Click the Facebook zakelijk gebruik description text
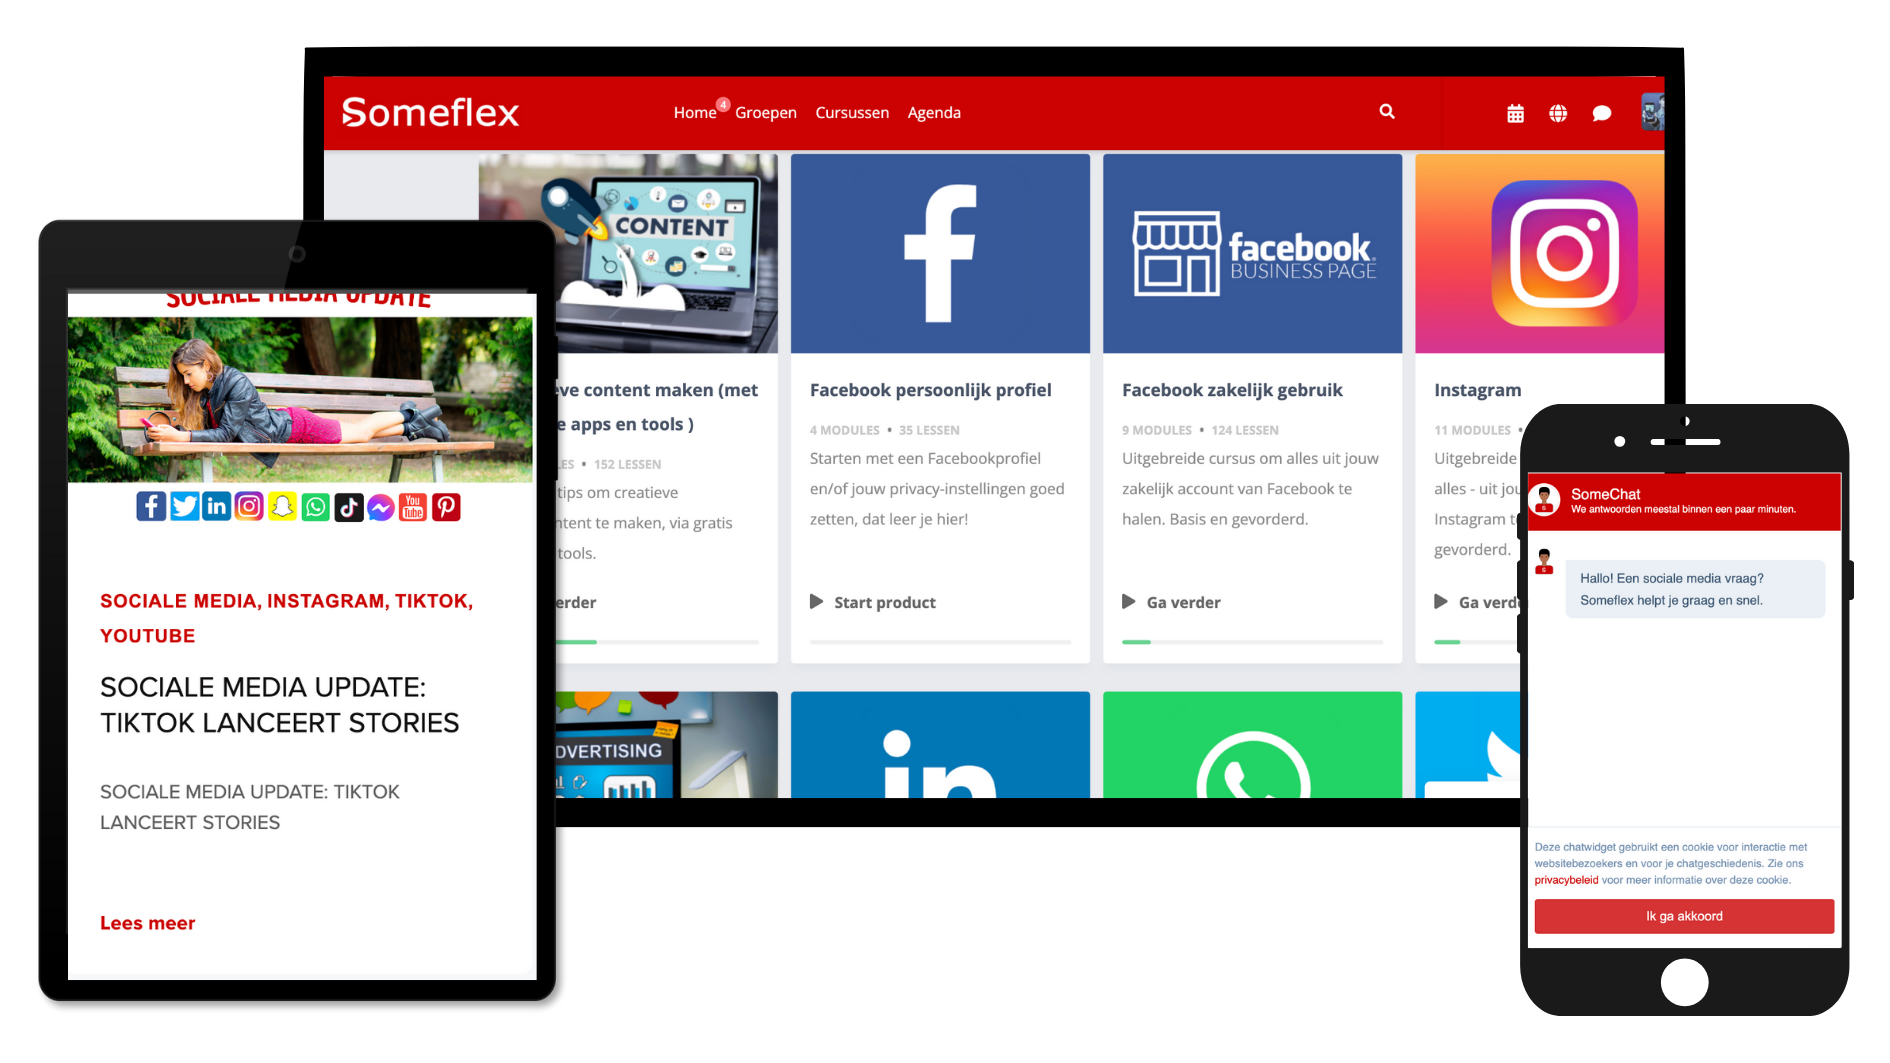 coord(1250,489)
